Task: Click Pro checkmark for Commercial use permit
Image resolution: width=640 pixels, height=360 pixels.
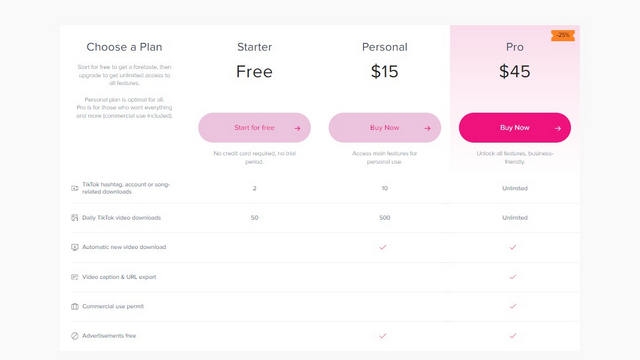Action: click(513, 306)
